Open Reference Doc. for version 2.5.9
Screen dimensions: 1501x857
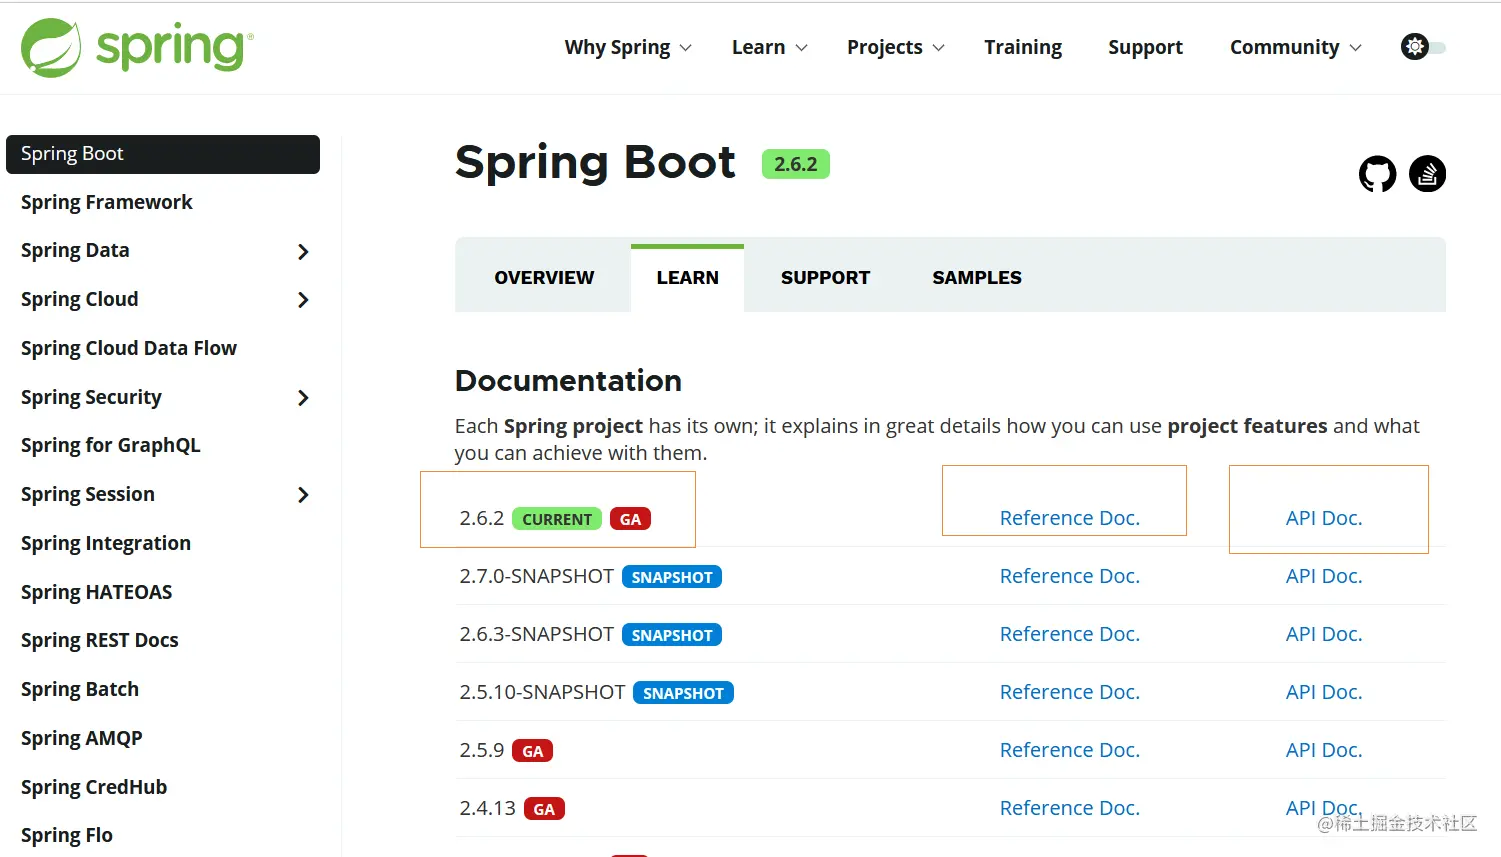click(1070, 750)
